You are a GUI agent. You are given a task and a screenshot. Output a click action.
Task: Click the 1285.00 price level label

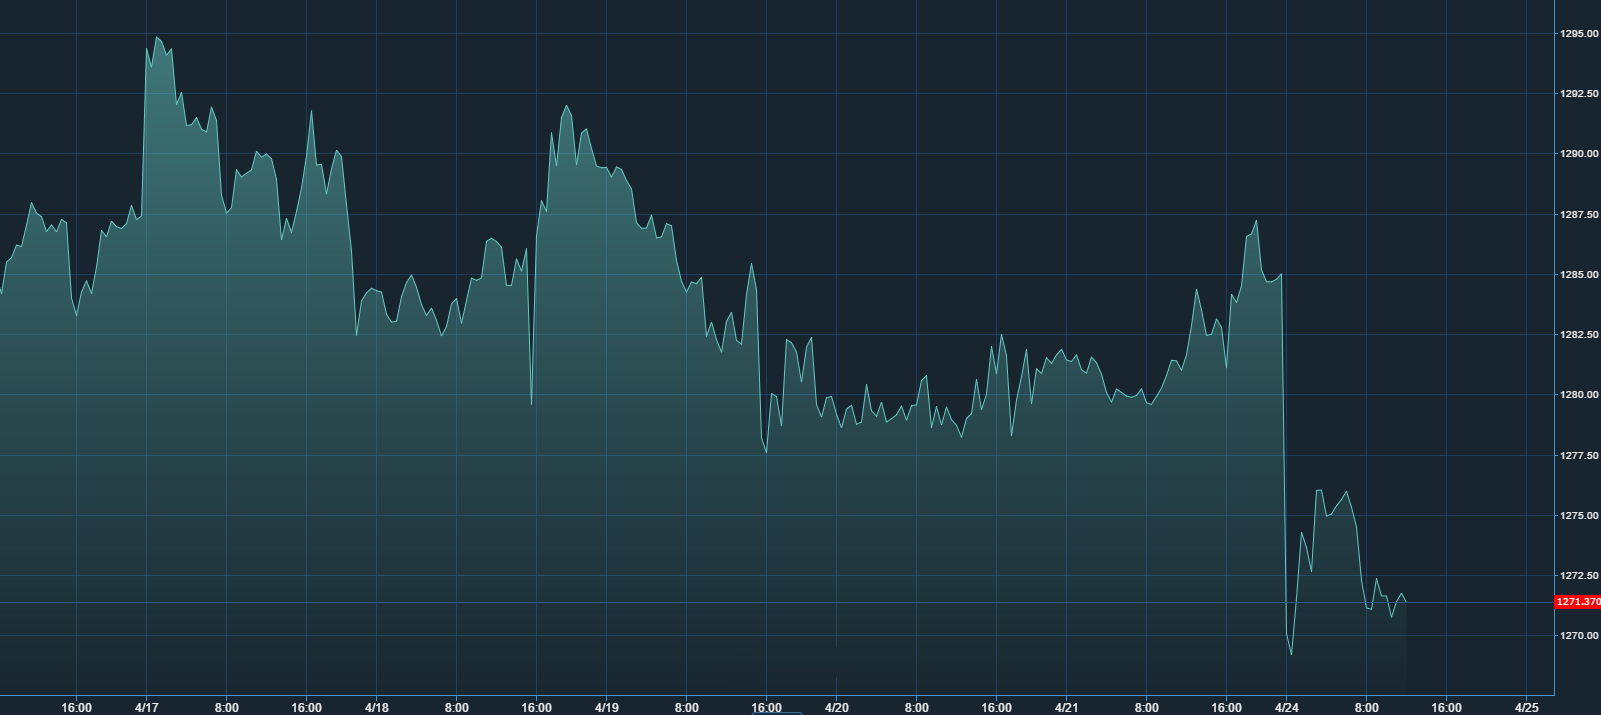point(1579,275)
